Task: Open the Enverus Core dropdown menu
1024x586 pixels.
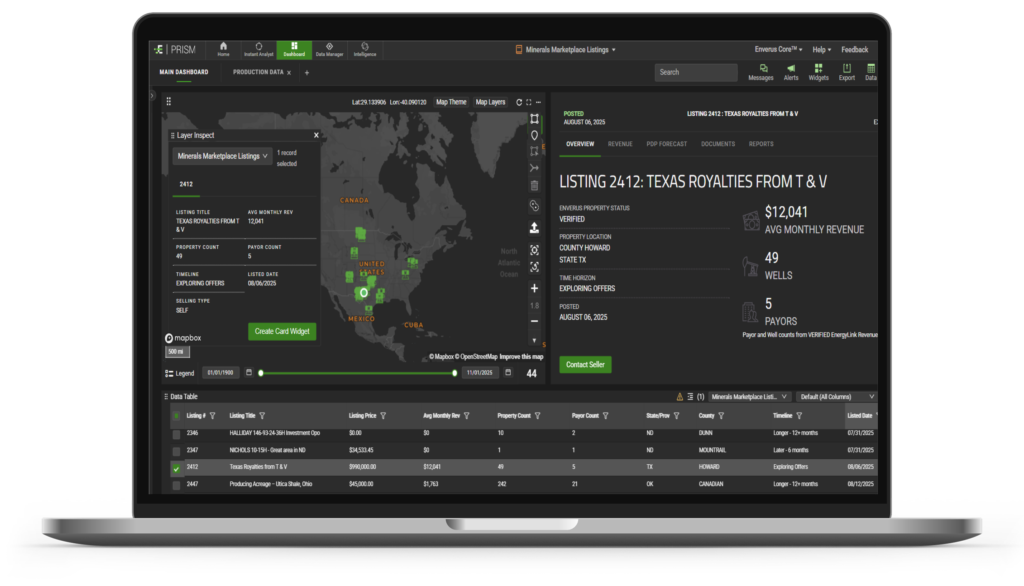Action: (780, 49)
